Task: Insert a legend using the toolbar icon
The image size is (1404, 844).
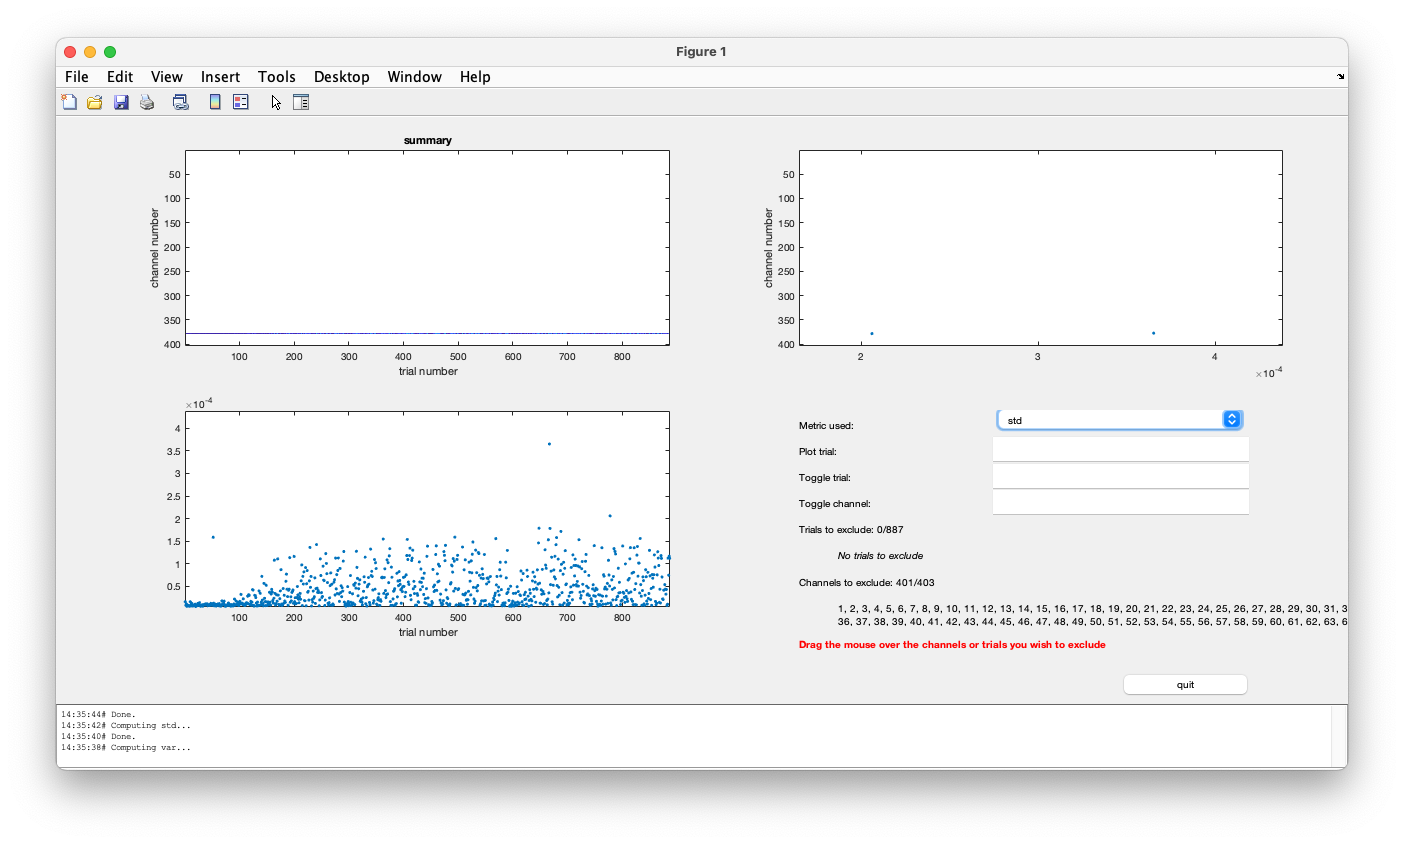Action: [x=241, y=102]
